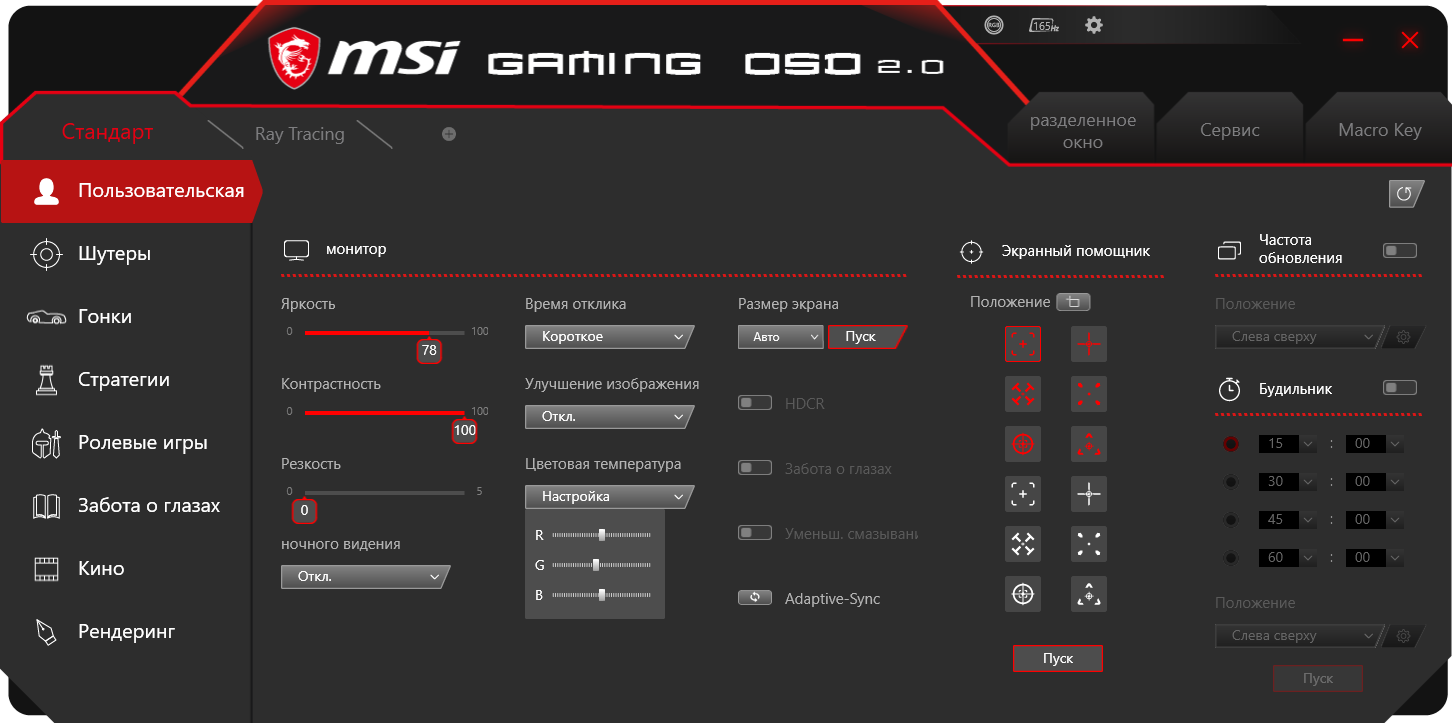Enable the Частота обновления switch
The height and width of the screenshot is (723, 1452).
point(1400,250)
